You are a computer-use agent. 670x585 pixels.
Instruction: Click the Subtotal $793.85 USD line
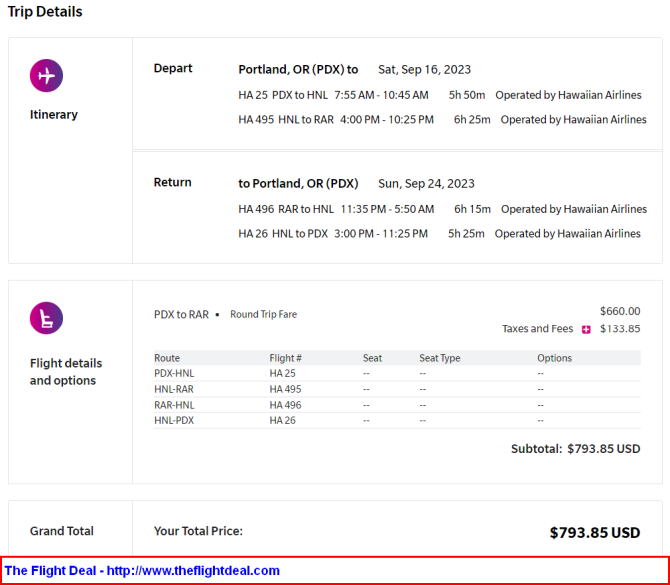(576, 449)
